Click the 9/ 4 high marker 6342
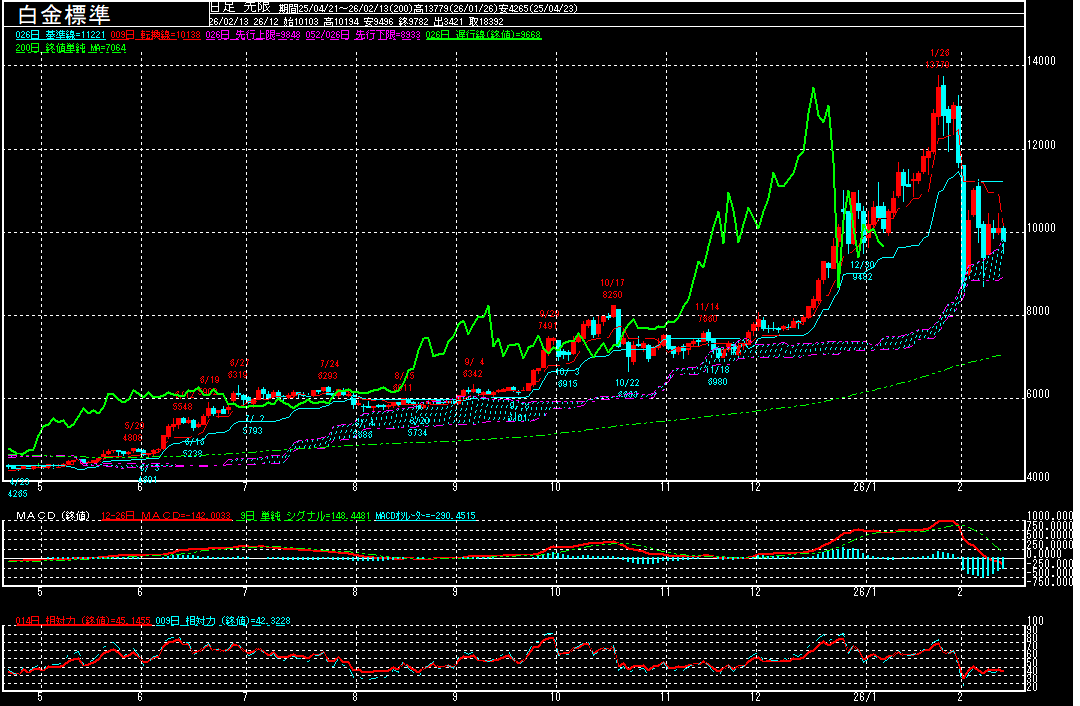This screenshot has width=1080, height=706. (x=474, y=367)
